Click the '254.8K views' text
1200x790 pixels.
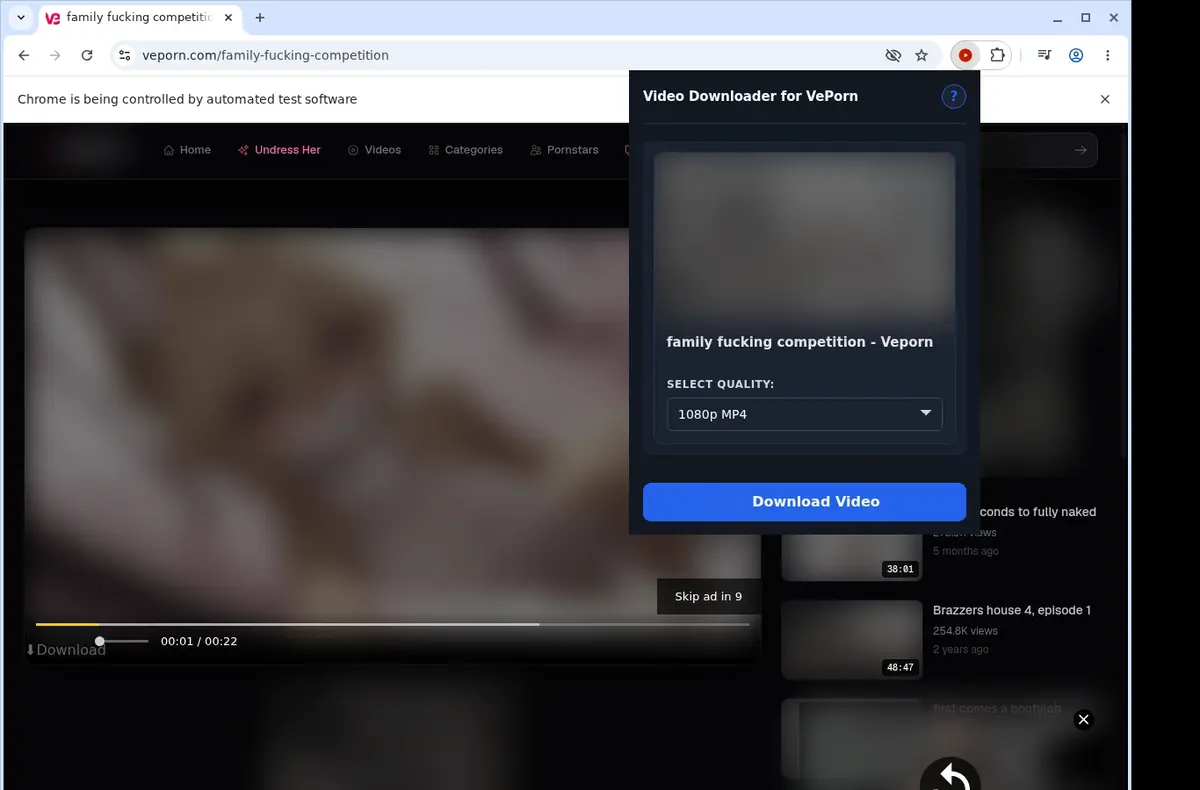tap(965, 631)
